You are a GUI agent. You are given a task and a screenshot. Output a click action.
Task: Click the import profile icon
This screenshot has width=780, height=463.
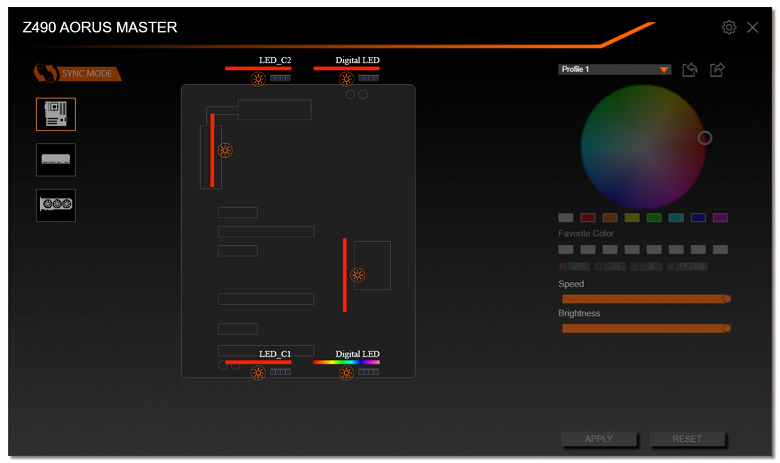(x=690, y=70)
